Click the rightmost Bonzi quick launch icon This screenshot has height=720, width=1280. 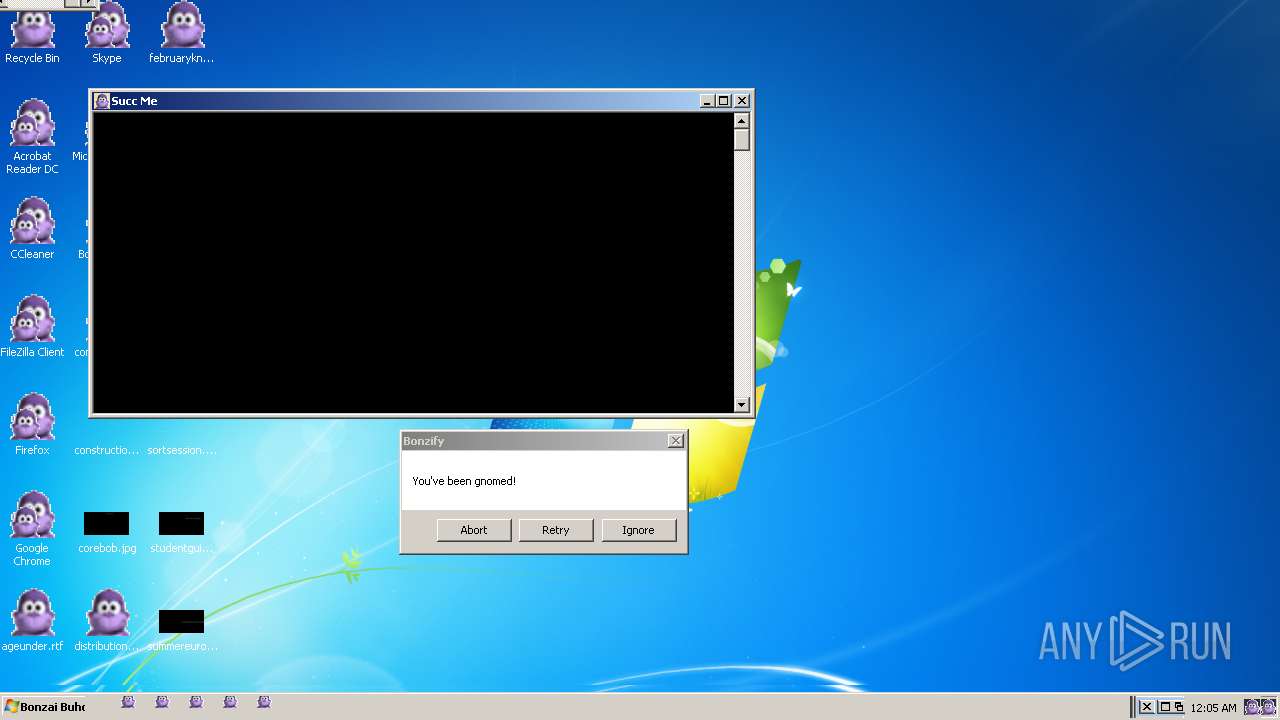click(264, 702)
